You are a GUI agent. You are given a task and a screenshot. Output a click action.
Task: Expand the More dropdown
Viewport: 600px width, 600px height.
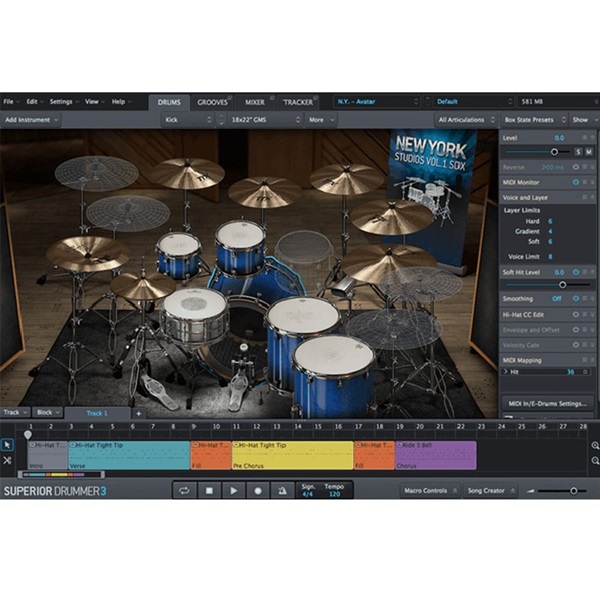pyautogui.click(x=321, y=120)
